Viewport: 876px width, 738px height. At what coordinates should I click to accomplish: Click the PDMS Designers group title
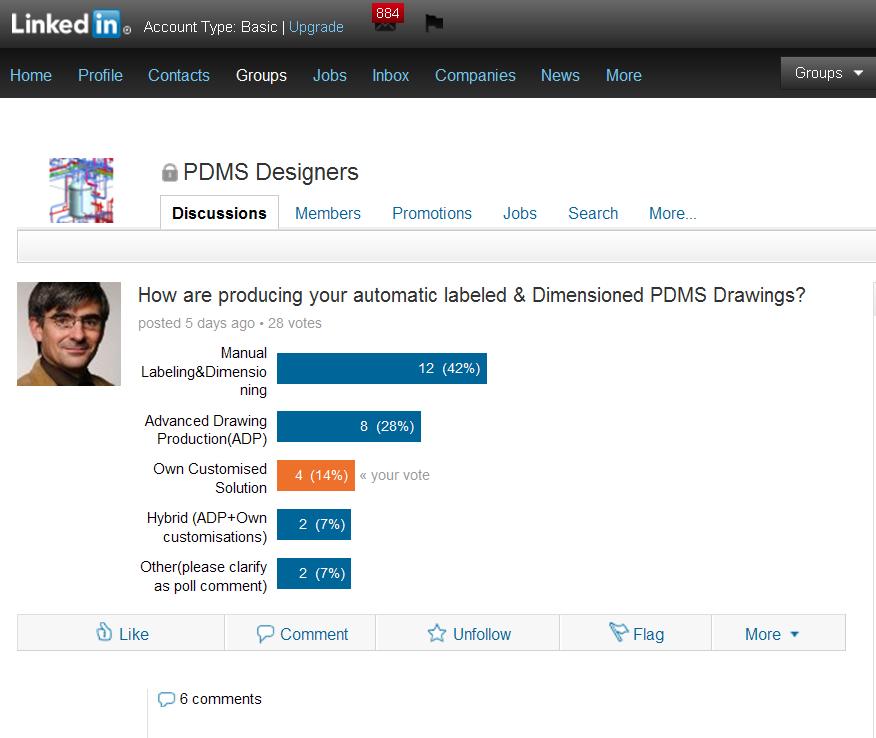click(270, 172)
